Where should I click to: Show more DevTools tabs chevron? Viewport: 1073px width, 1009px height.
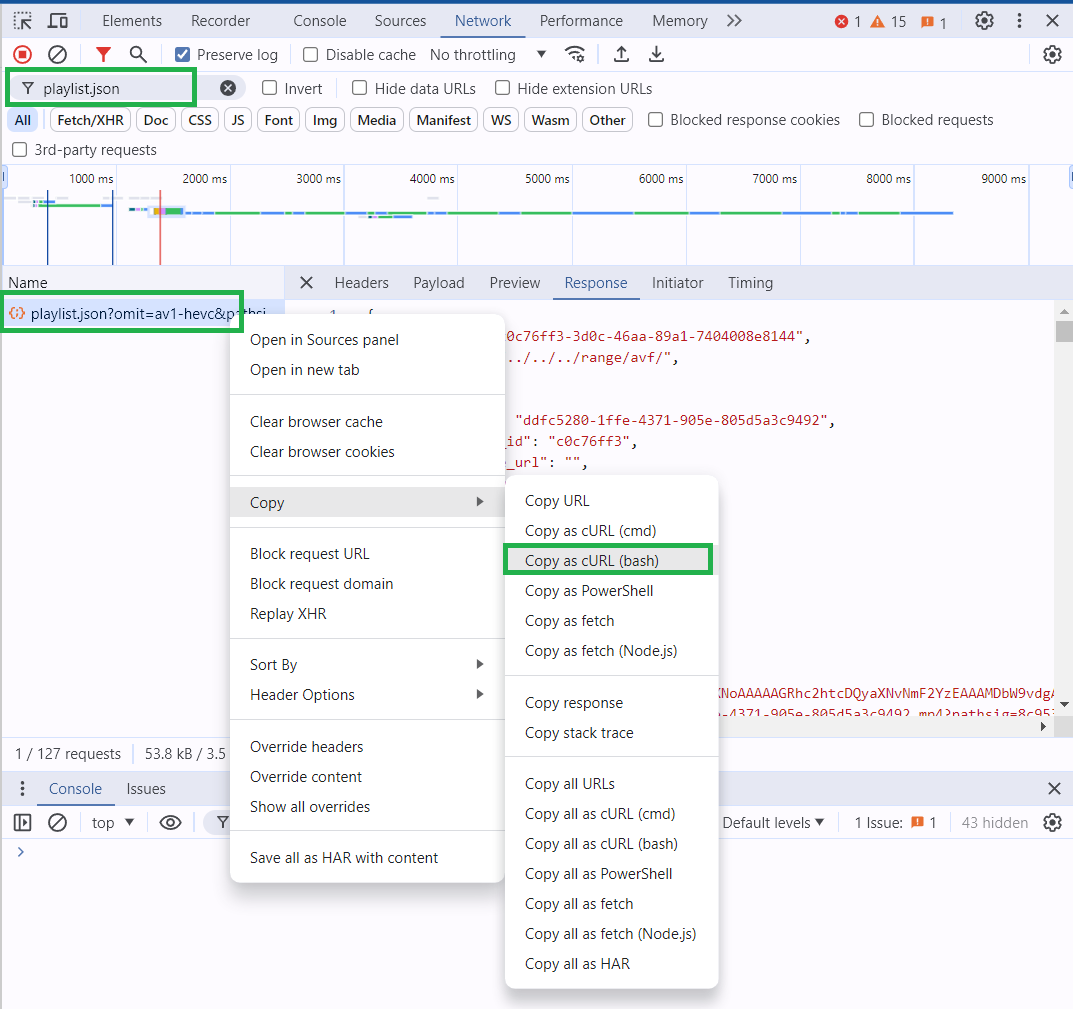[734, 21]
